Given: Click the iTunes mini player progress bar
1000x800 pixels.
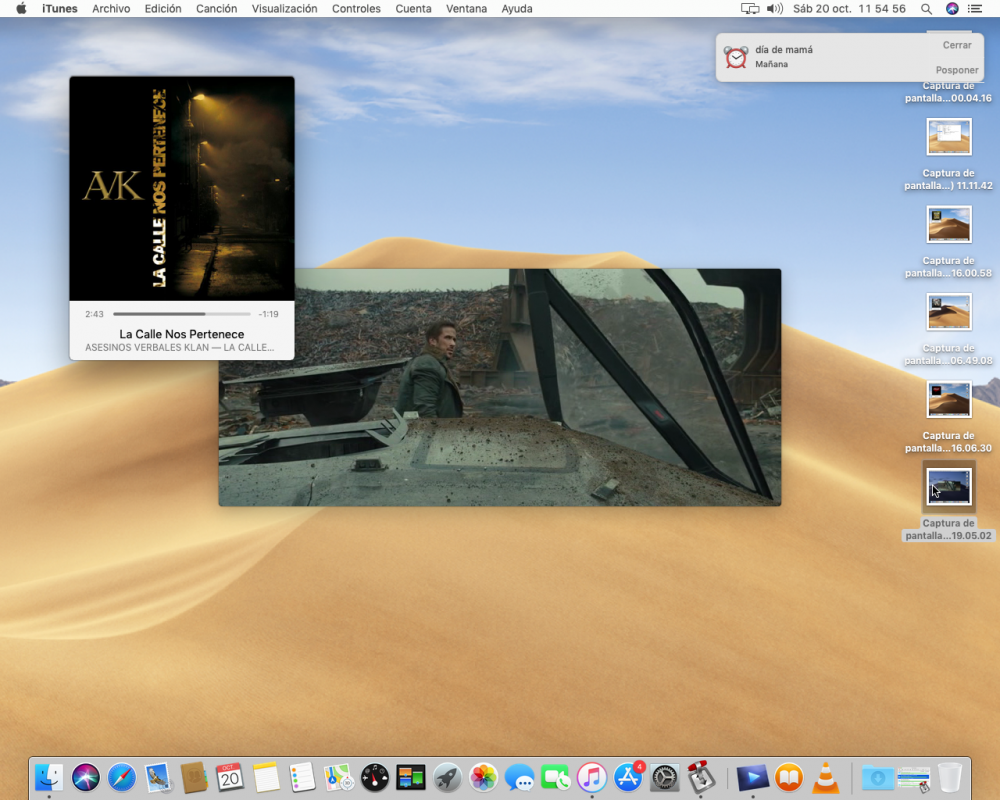Looking at the screenshot, I should pyautogui.click(x=182, y=314).
